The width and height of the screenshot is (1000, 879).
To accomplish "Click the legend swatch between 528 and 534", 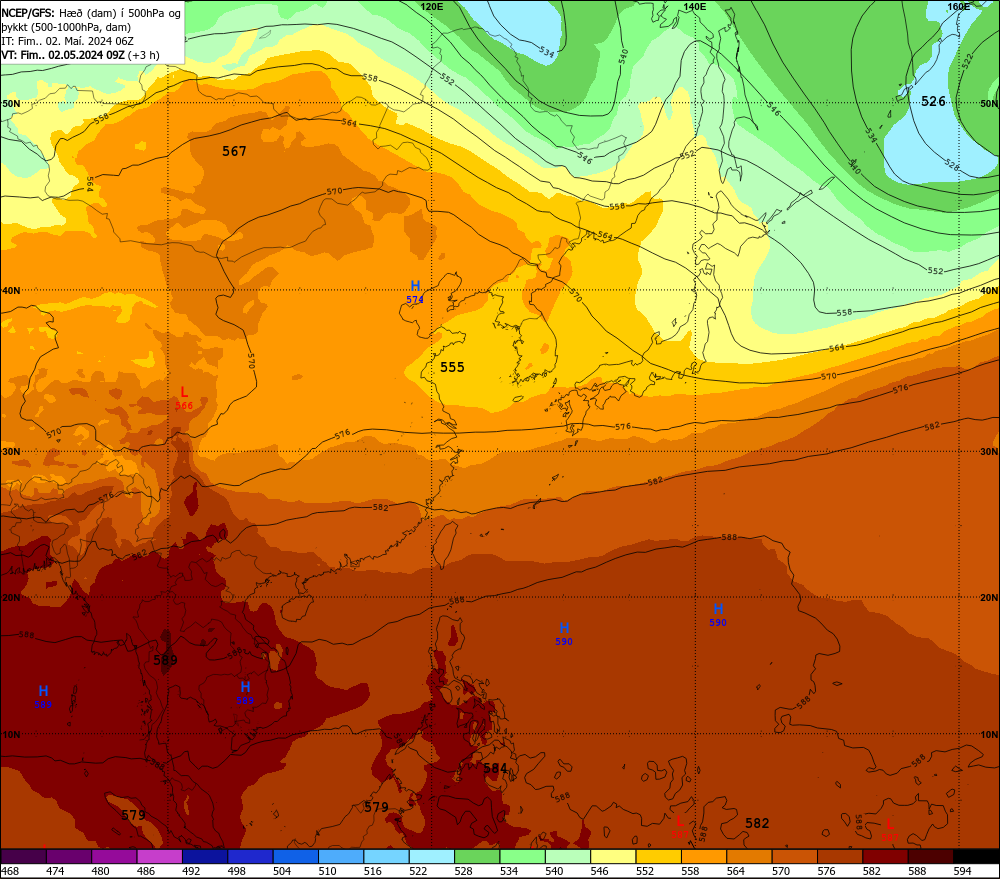I will 477,856.
